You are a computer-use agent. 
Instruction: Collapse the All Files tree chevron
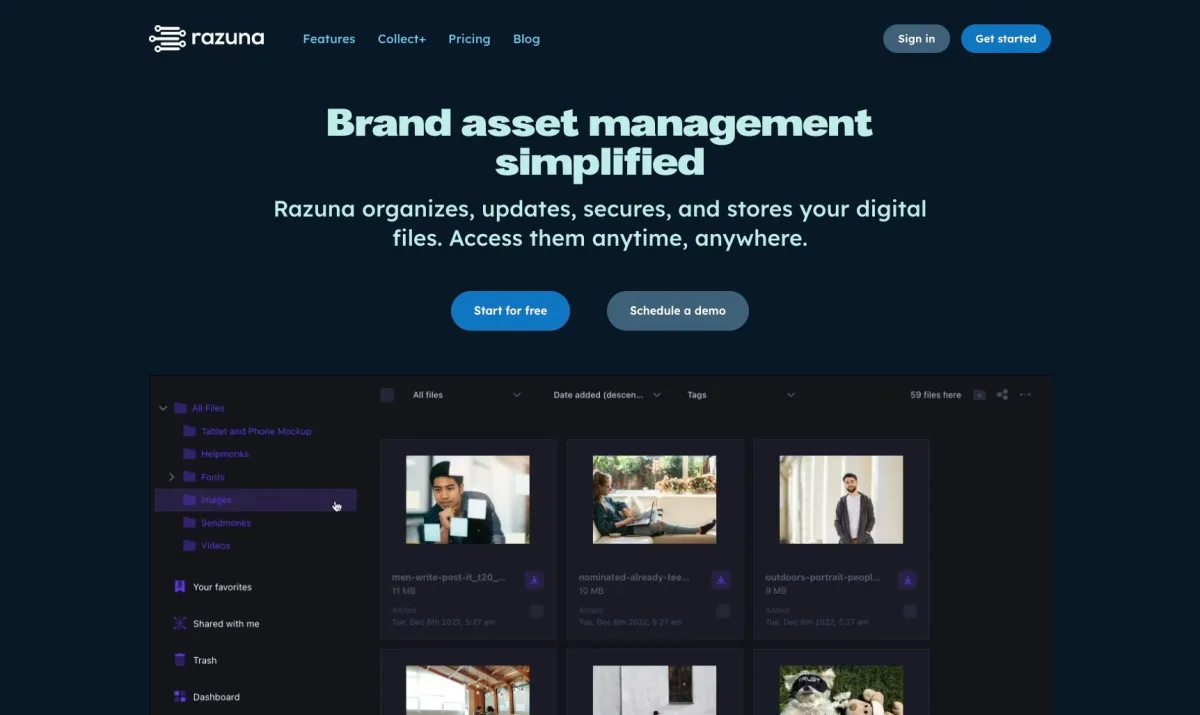[163, 408]
